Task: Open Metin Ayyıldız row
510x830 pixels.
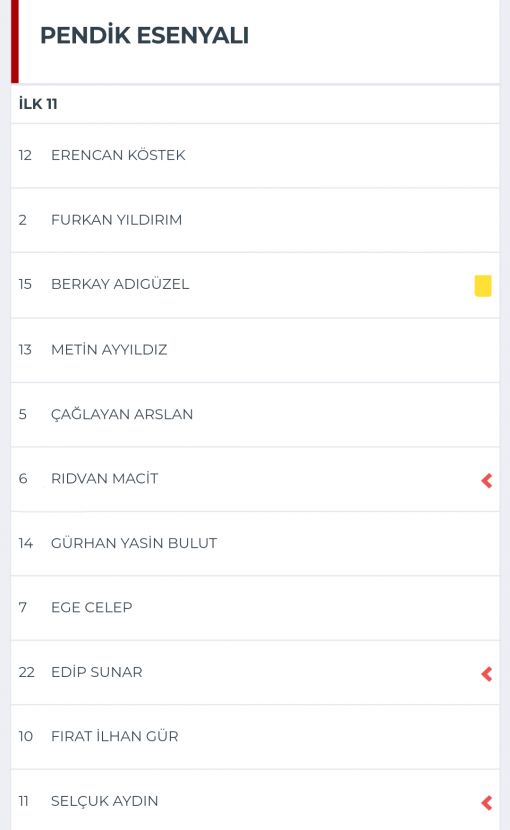Action: (255, 349)
